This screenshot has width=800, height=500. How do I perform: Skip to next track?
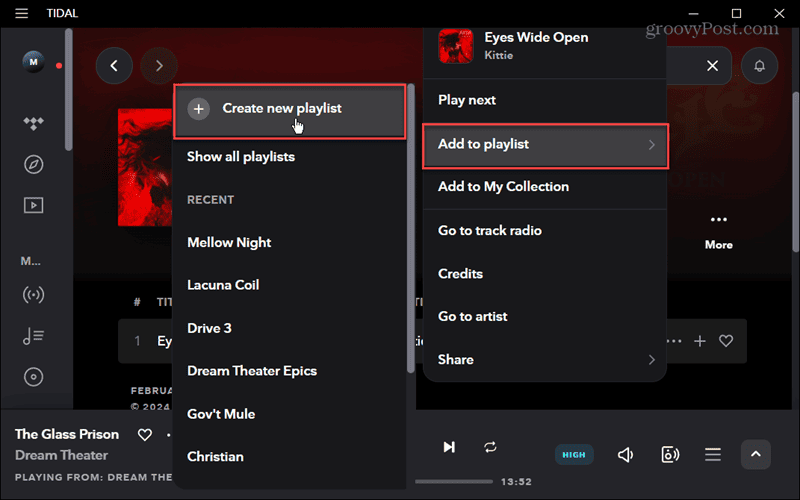coord(449,447)
